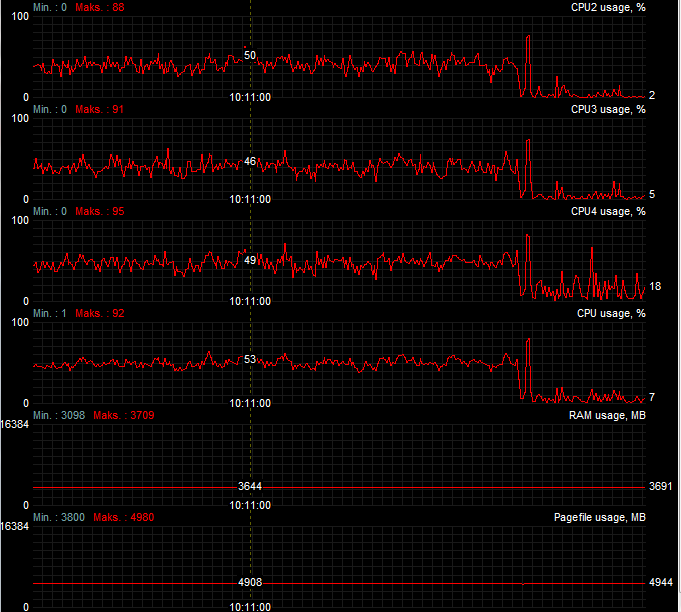The width and height of the screenshot is (681, 612).
Task: Select the "Maks. : 92" label on CPU usage
Action: point(100,314)
